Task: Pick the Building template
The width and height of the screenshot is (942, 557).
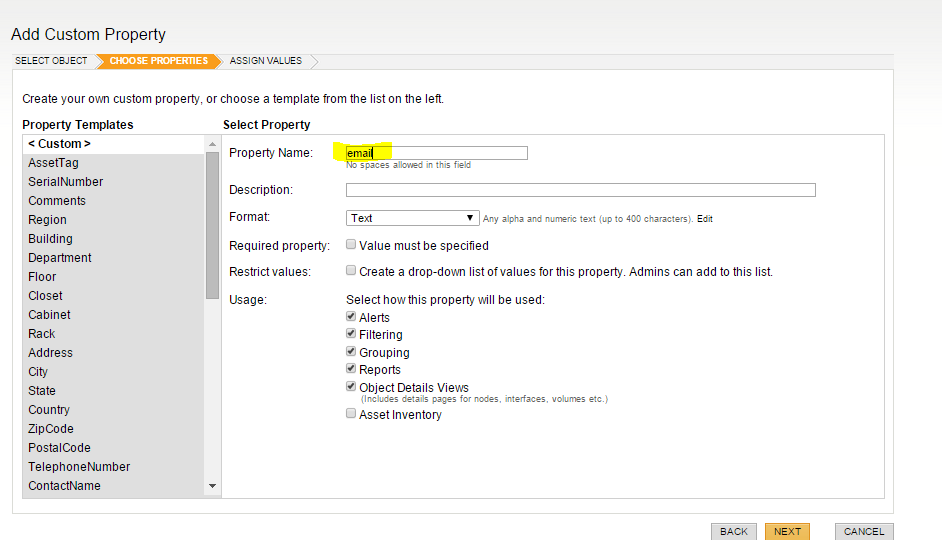Action: pyautogui.click(x=114, y=239)
